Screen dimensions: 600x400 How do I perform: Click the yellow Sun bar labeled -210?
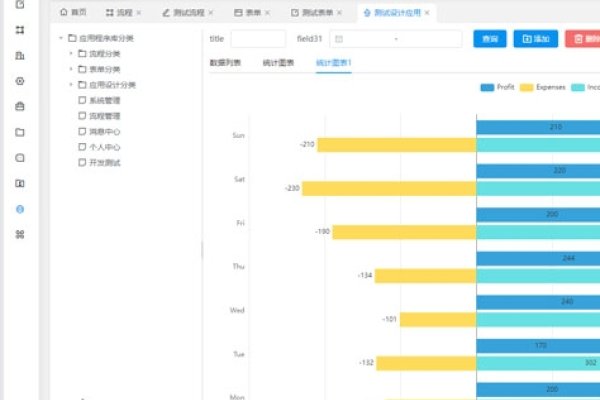click(x=397, y=145)
